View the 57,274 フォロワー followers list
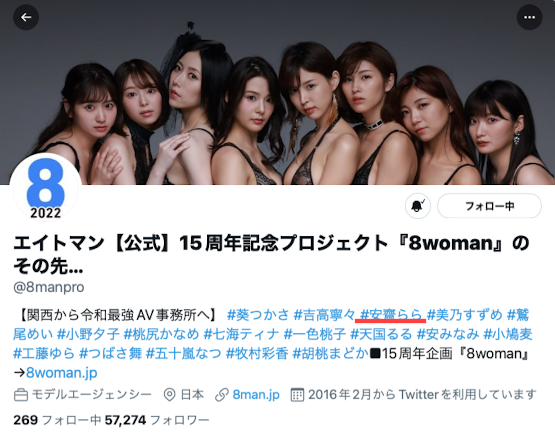 157,420
